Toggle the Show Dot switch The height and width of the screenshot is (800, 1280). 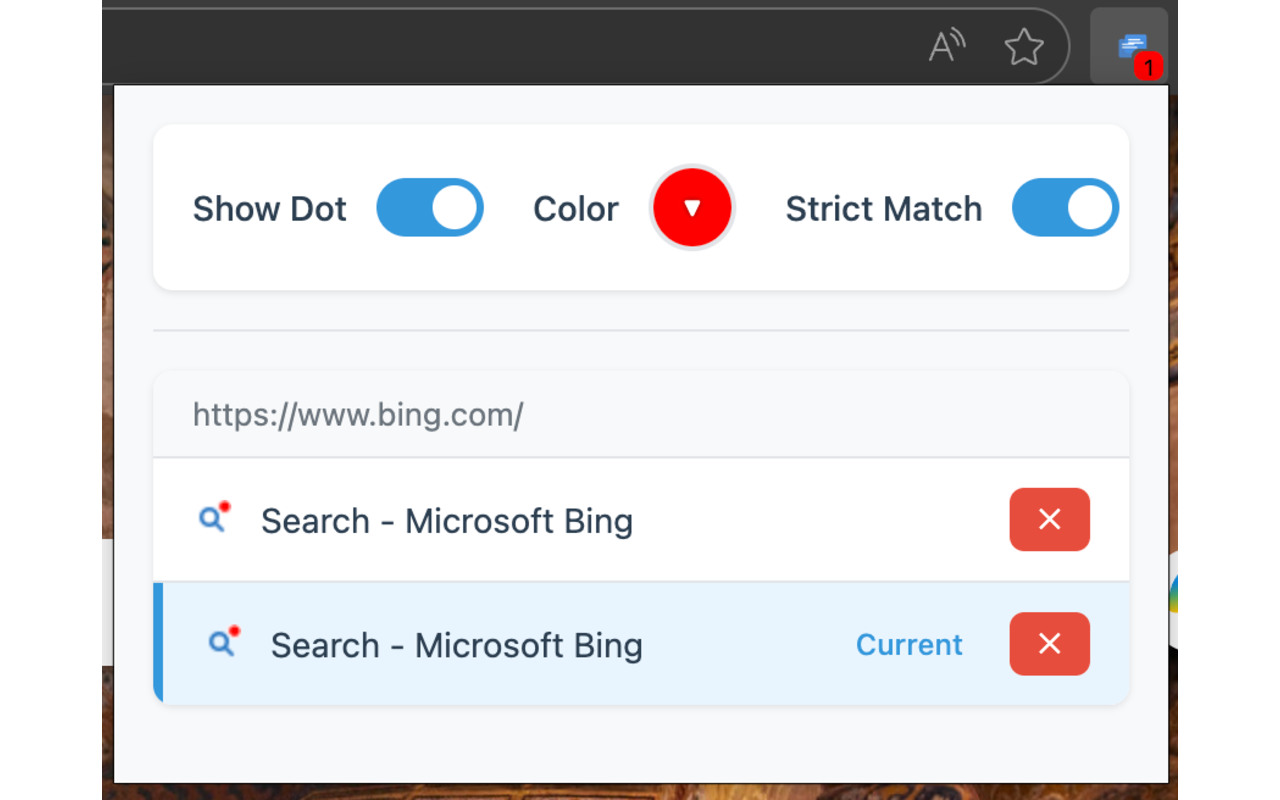pyautogui.click(x=430, y=208)
